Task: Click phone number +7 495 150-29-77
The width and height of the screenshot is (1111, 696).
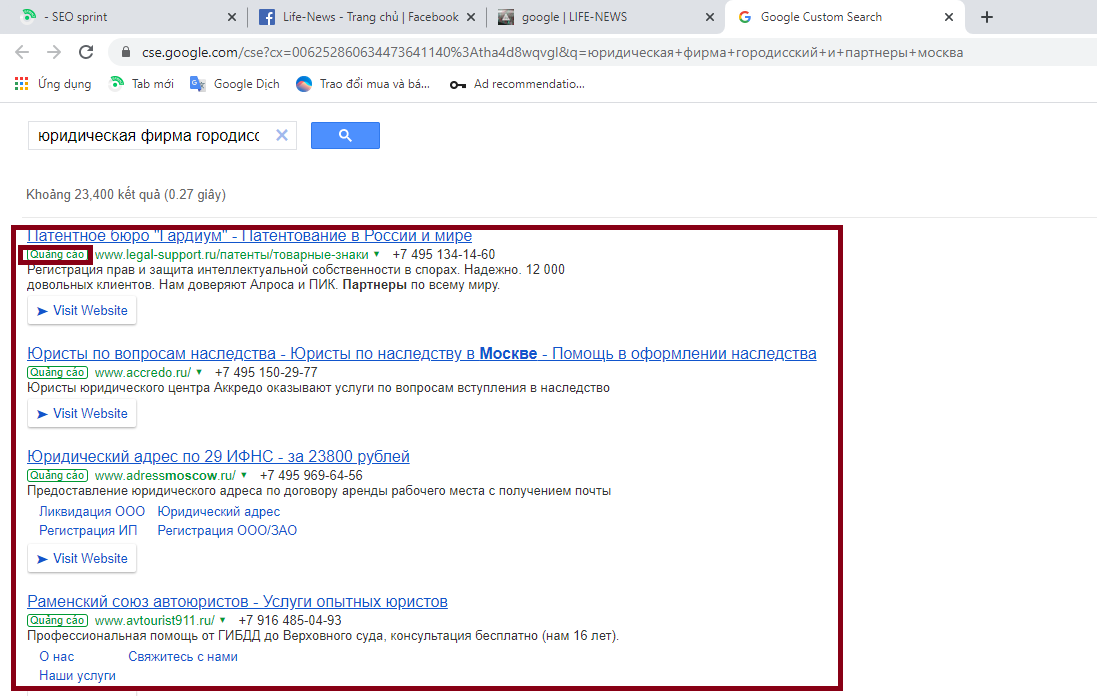Action: 266,372
